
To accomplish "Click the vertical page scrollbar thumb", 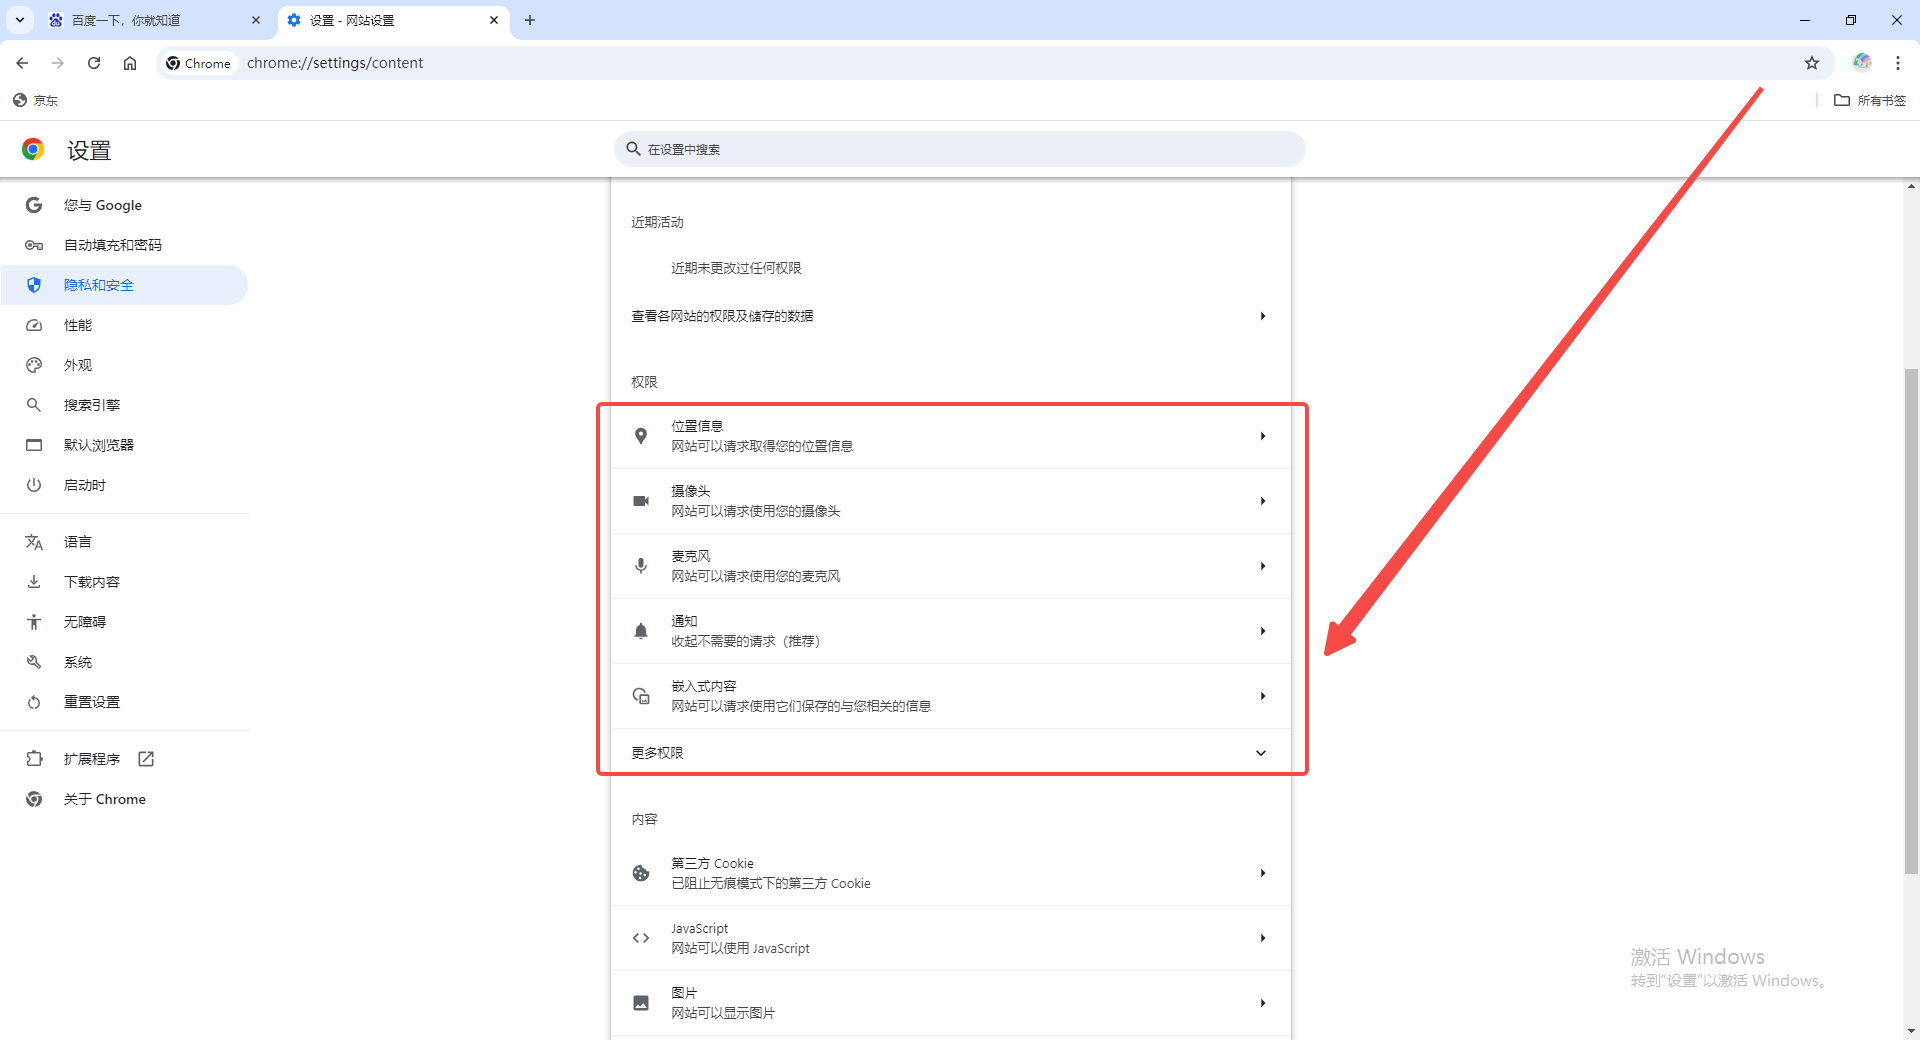I will [x=1911, y=621].
